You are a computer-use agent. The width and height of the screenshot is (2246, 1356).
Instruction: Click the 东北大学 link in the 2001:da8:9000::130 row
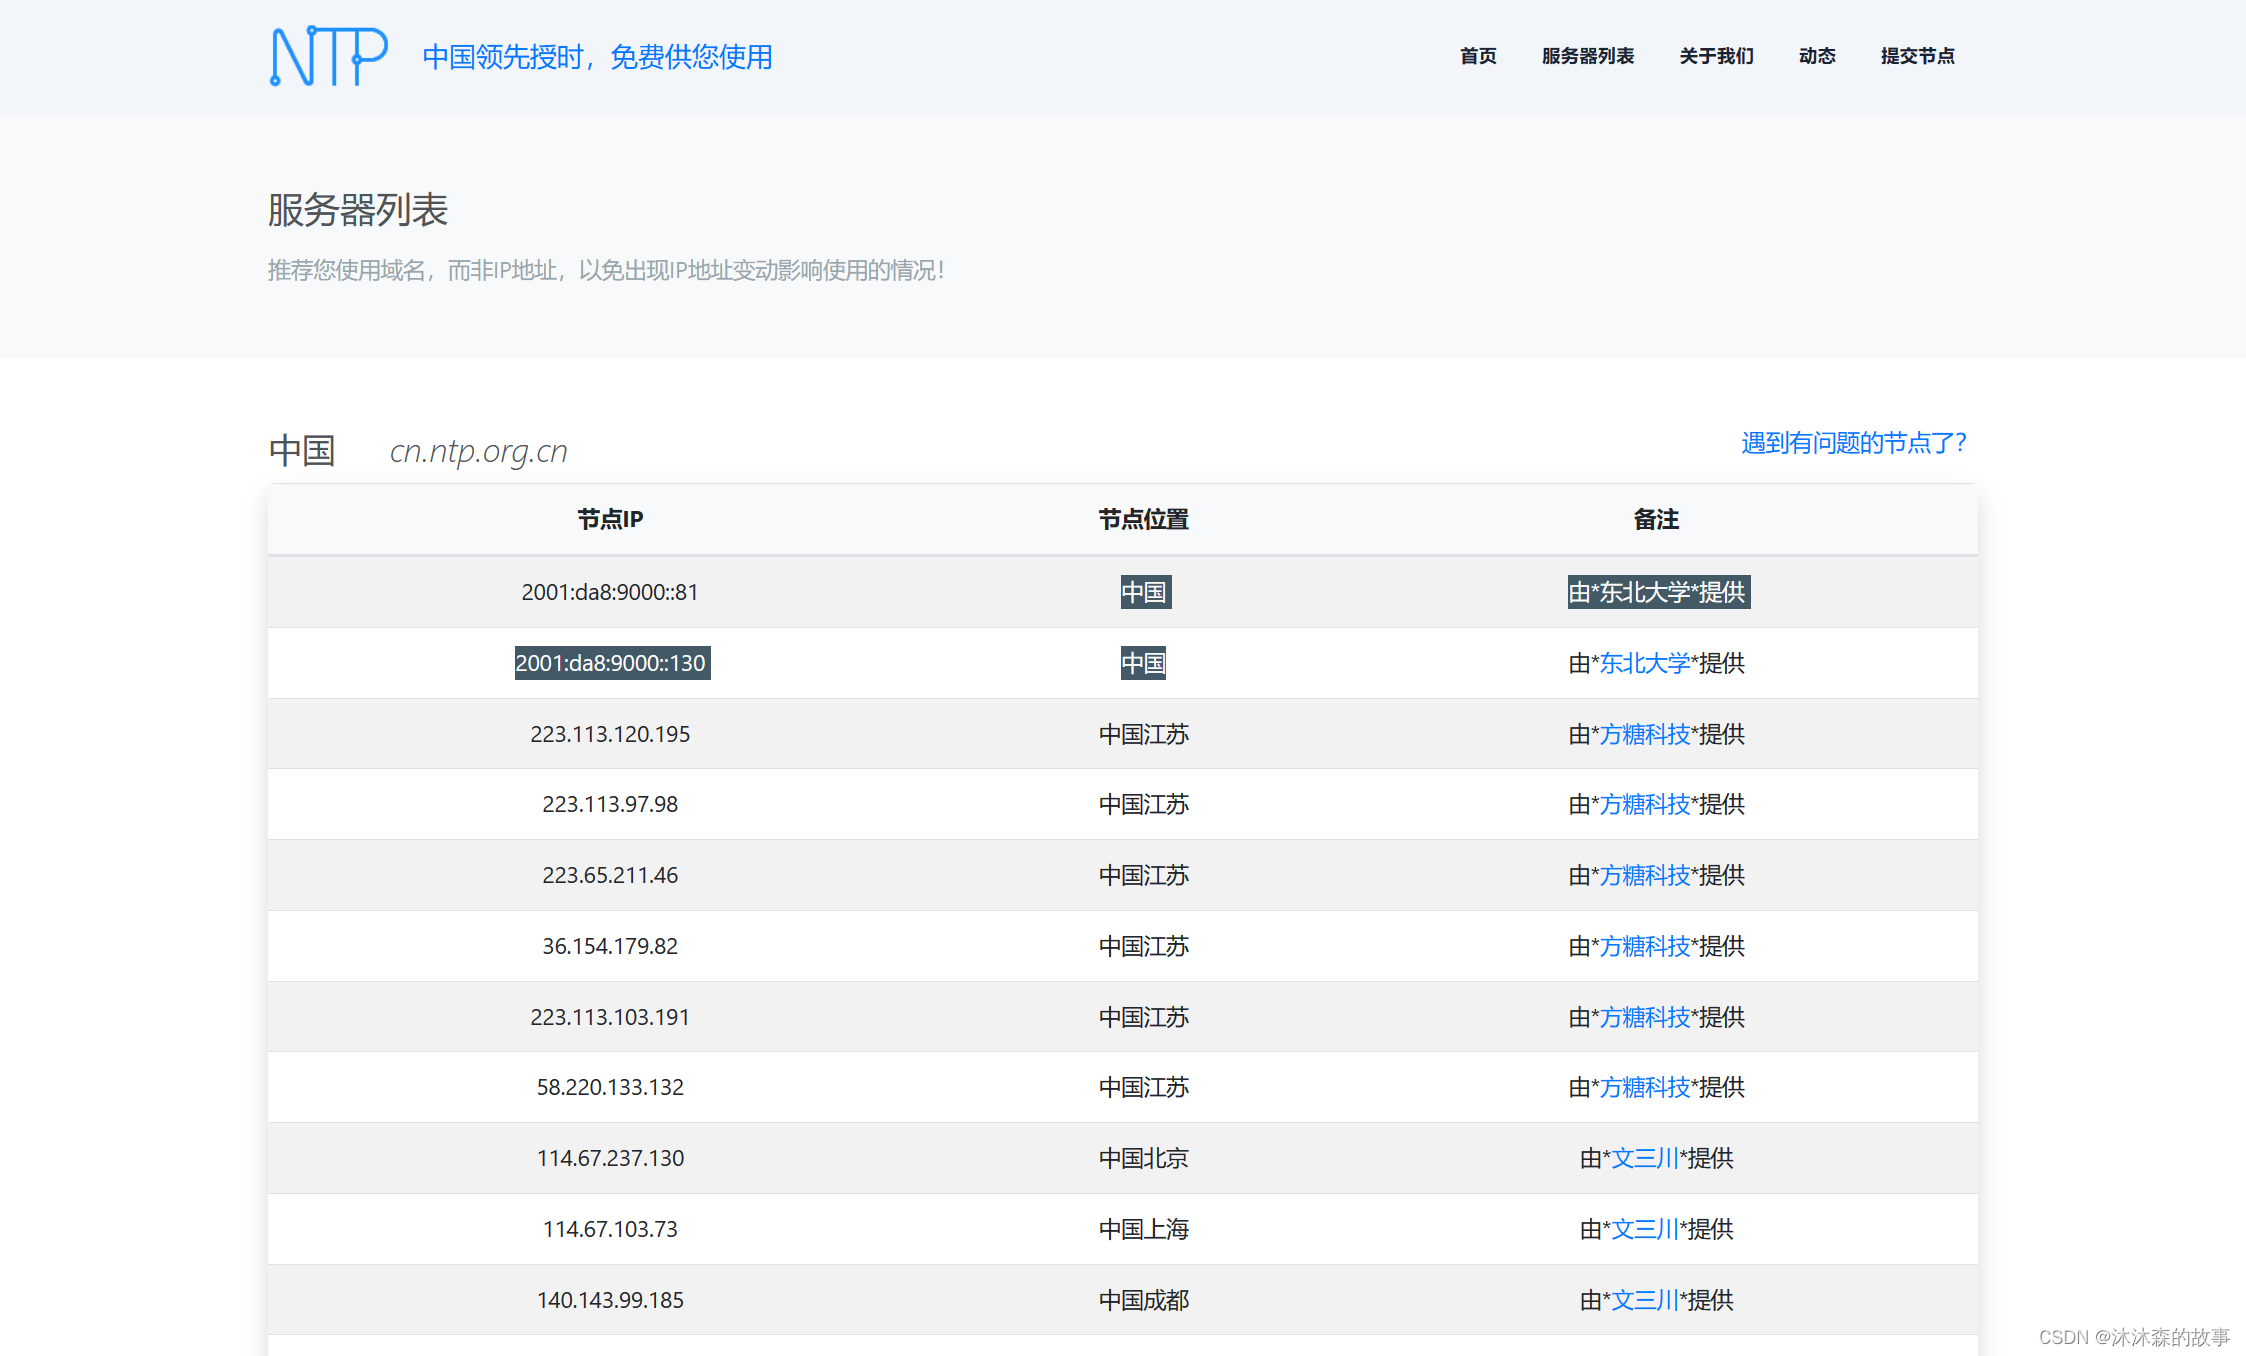[1644, 663]
